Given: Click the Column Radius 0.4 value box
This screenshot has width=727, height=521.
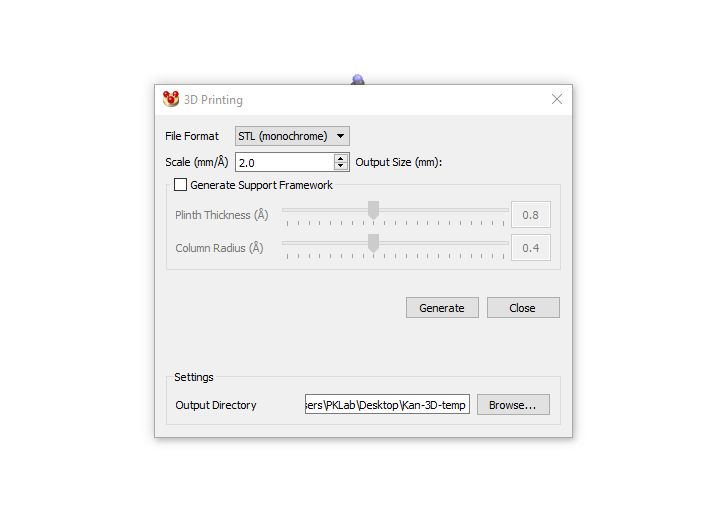Looking at the screenshot, I should [530, 248].
